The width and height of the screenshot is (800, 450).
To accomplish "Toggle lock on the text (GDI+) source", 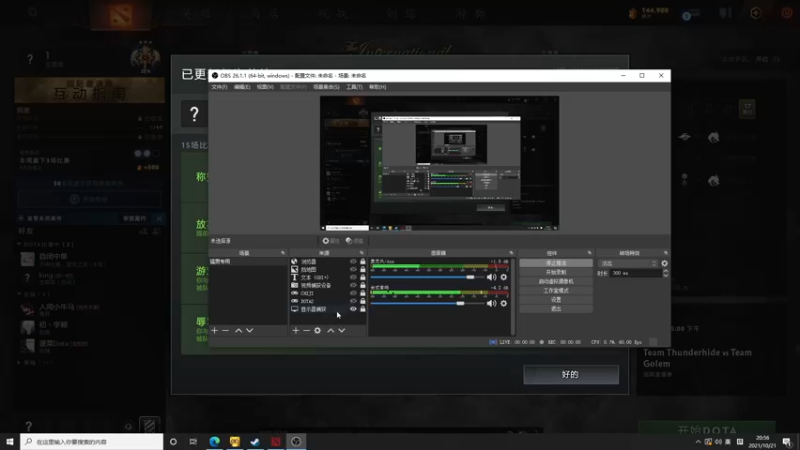I will point(363,277).
